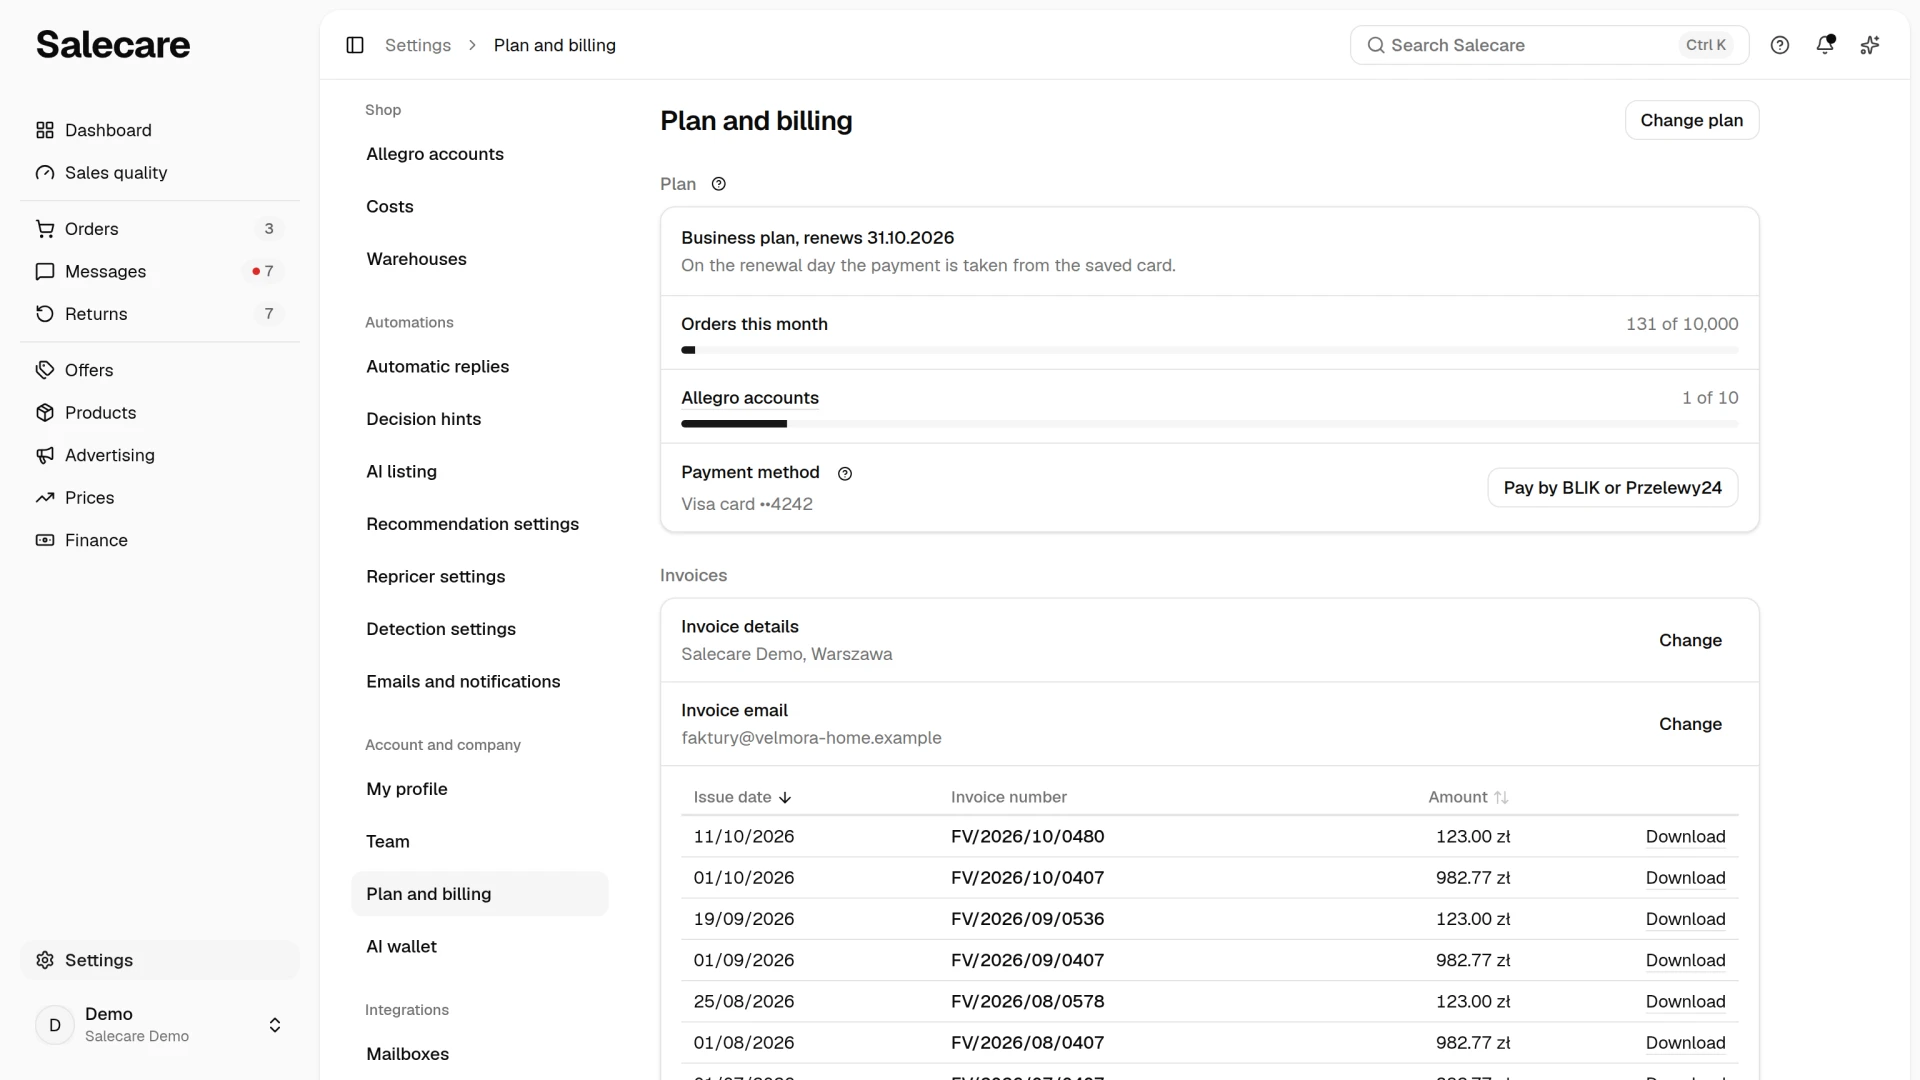Click the Allegro accounts usage label
This screenshot has height=1080, width=1920.
[750, 398]
